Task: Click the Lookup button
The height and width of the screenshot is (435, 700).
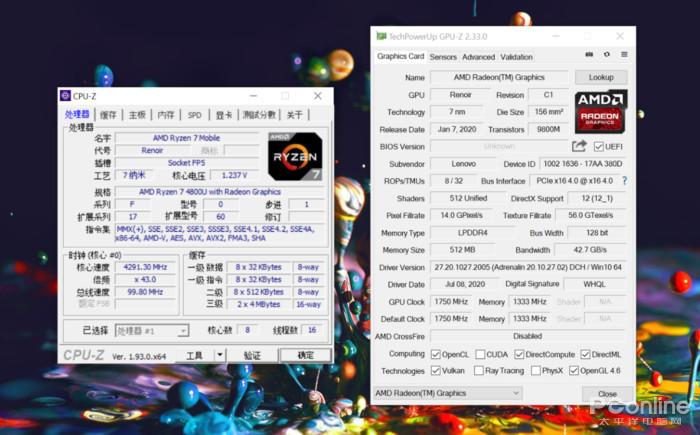Action: pos(601,77)
